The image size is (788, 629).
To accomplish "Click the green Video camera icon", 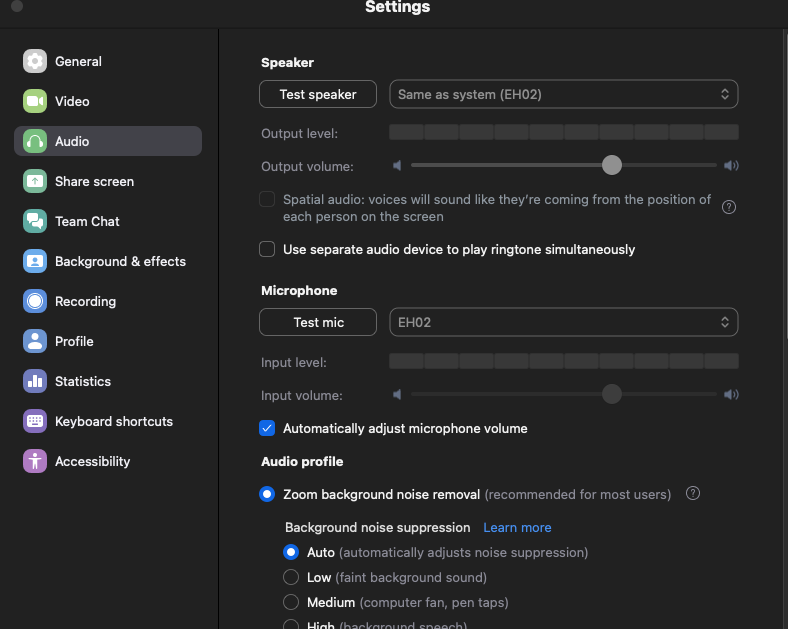I will tap(35, 101).
